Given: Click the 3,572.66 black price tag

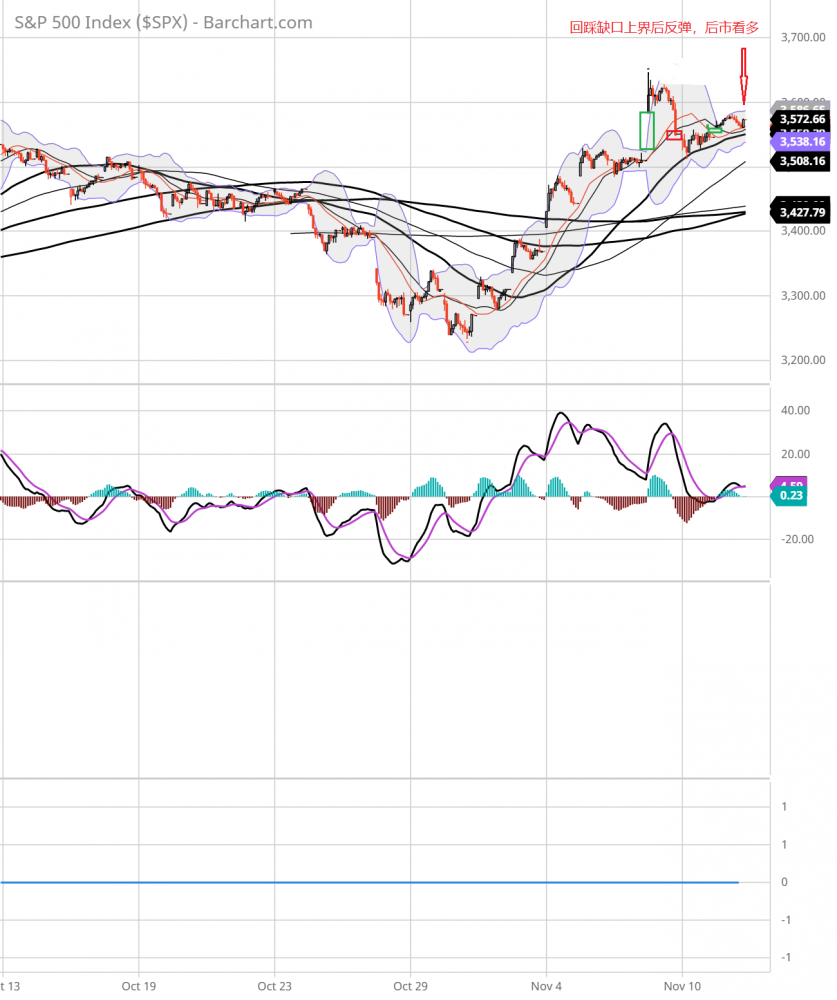Looking at the screenshot, I should (x=801, y=119).
